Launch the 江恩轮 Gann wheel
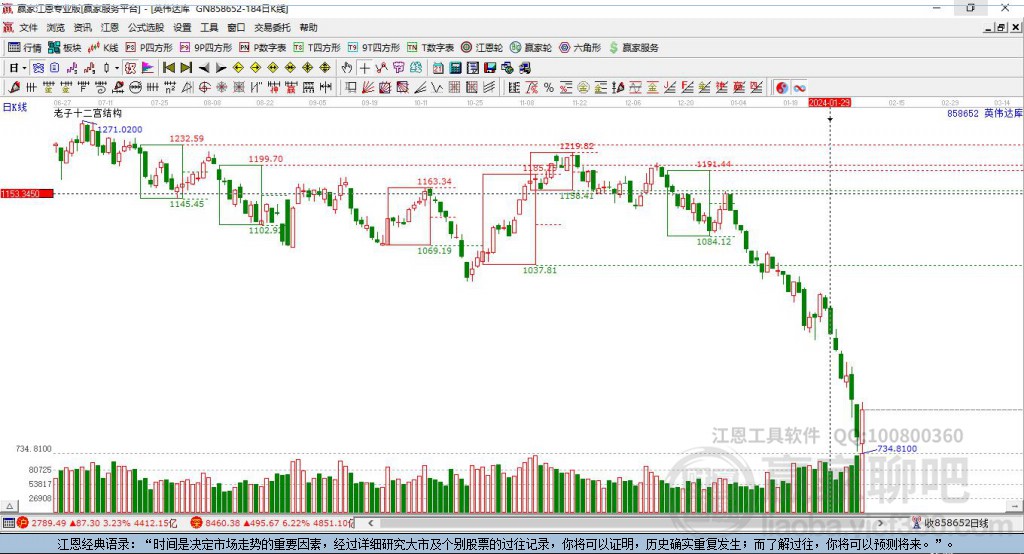Screen dimensions: 1024x554 click(482, 48)
